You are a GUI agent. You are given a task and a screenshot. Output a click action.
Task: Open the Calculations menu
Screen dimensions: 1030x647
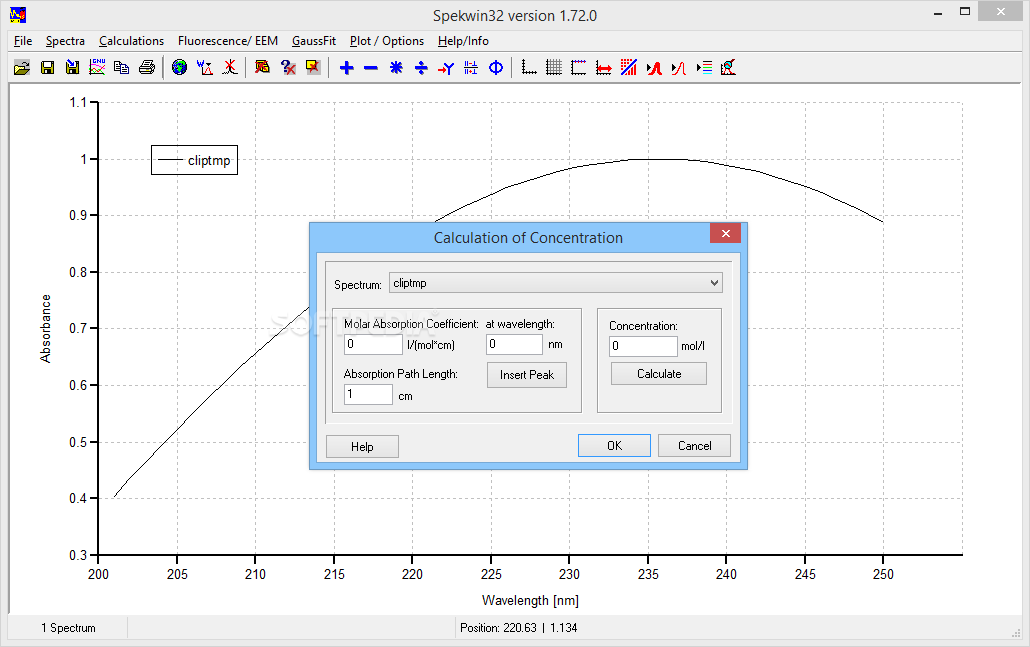pos(131,41)
